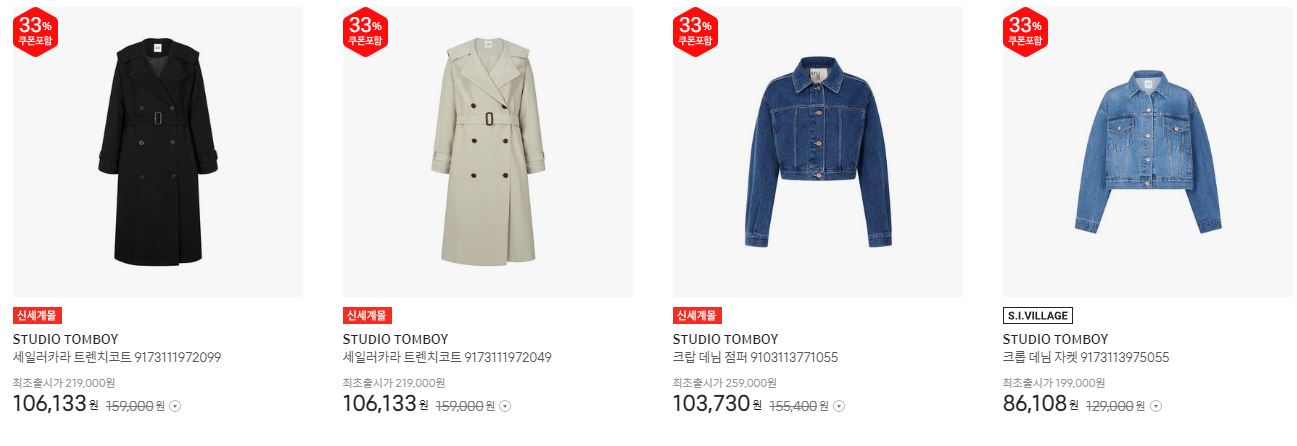Click 33% coupon badge on black trench coat
The image size is (1297, 446).
point(36,32)
